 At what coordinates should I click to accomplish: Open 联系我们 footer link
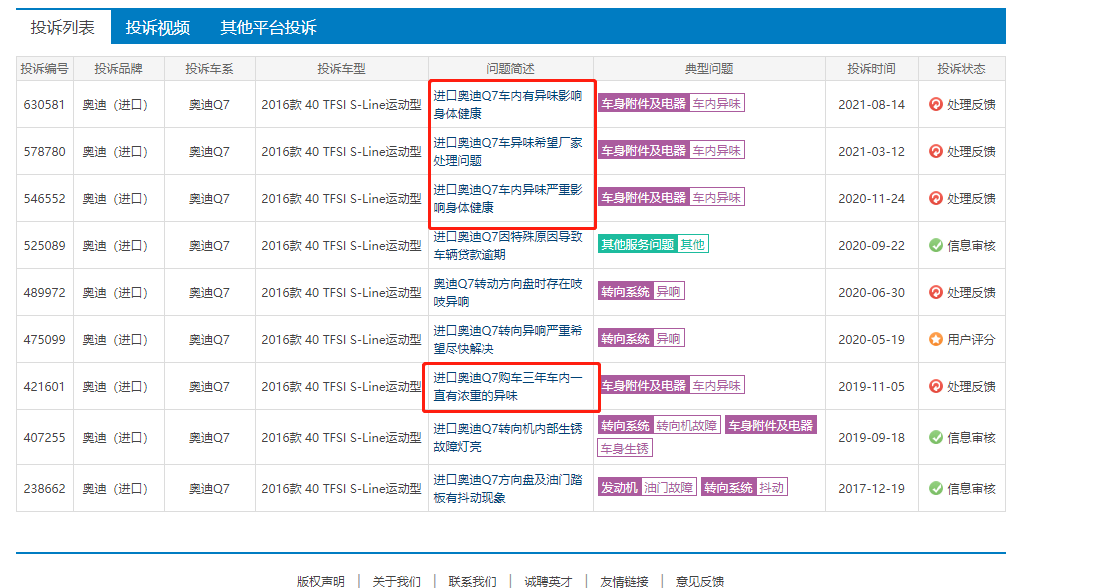click(472, 582)
